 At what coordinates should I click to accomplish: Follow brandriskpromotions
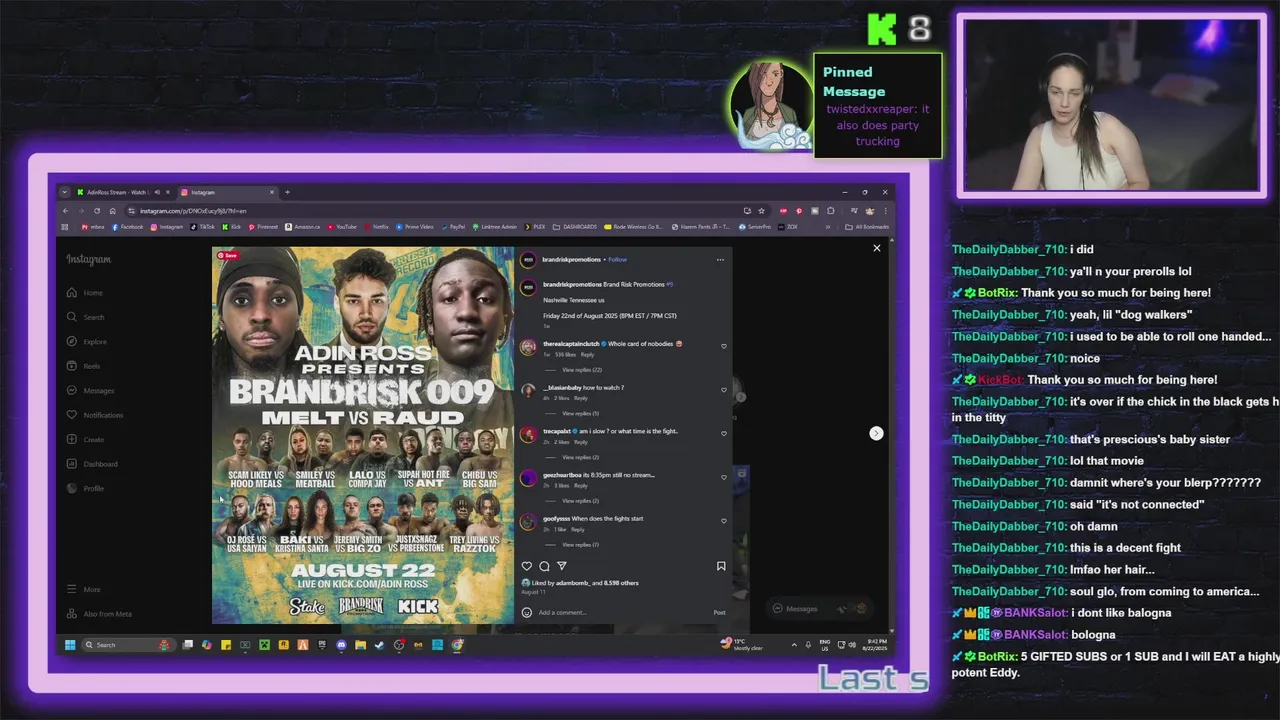pyautogui.click(x=617, y=260)
